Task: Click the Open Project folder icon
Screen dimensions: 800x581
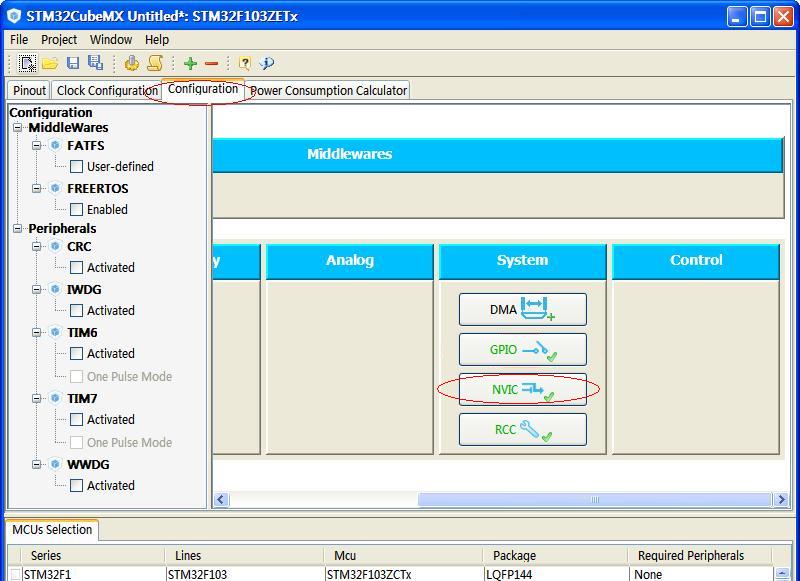Action: click(x=50, y=64)
